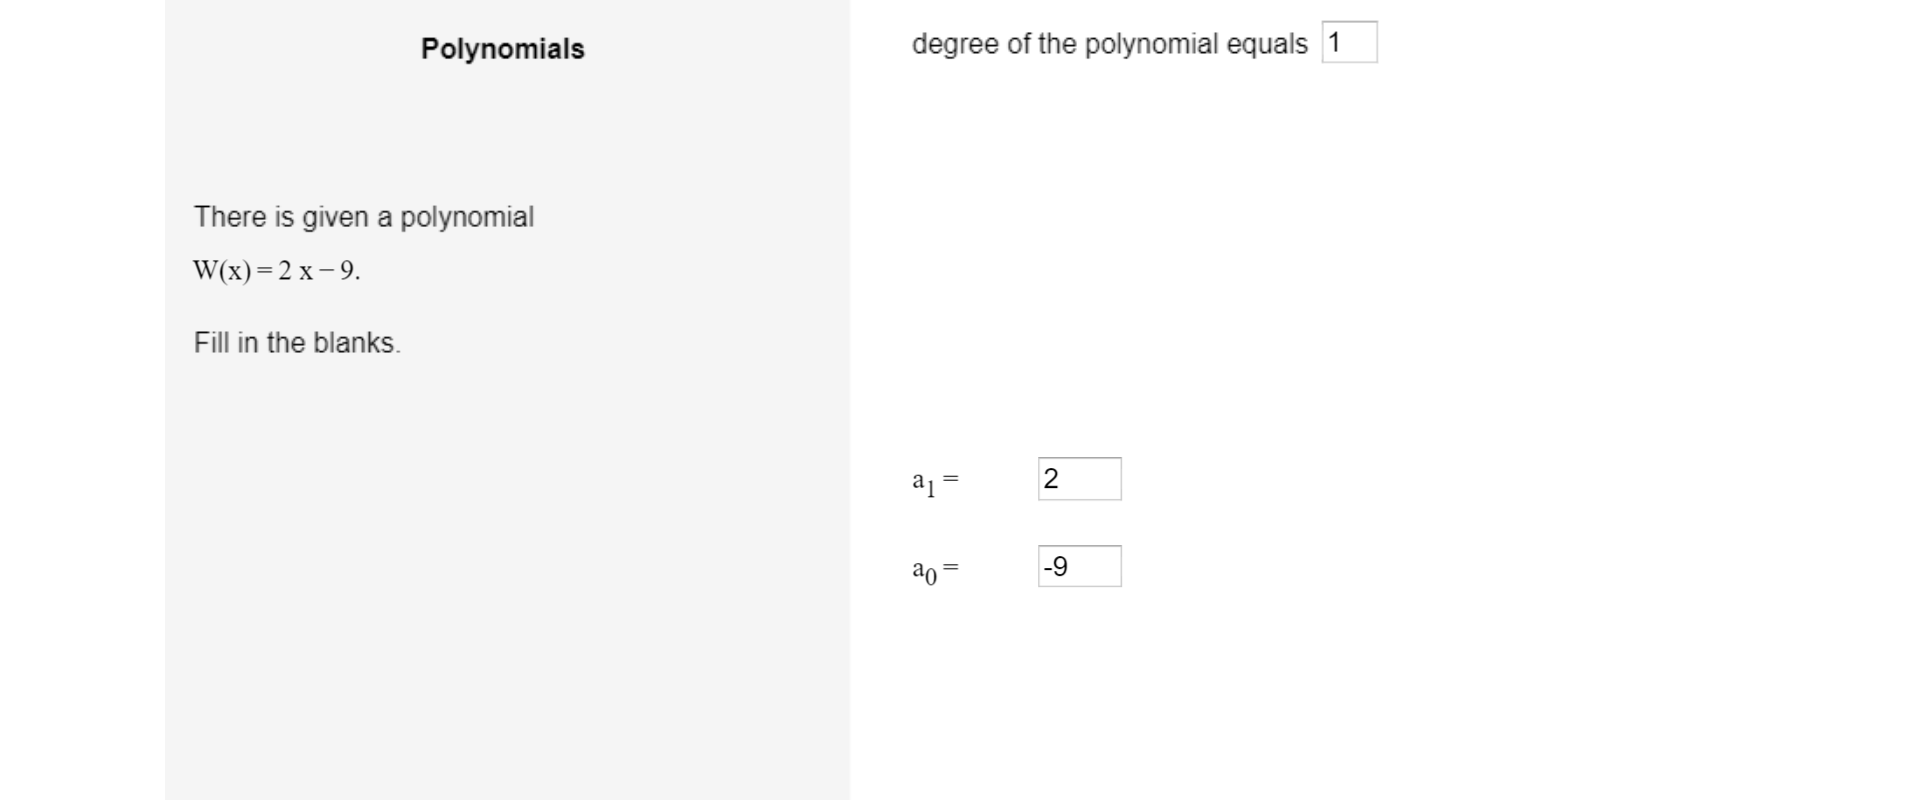This screenshot has height=800, width=1920.
Task: Click the 'Fill in the blanks' instruction
Action: 297,342
